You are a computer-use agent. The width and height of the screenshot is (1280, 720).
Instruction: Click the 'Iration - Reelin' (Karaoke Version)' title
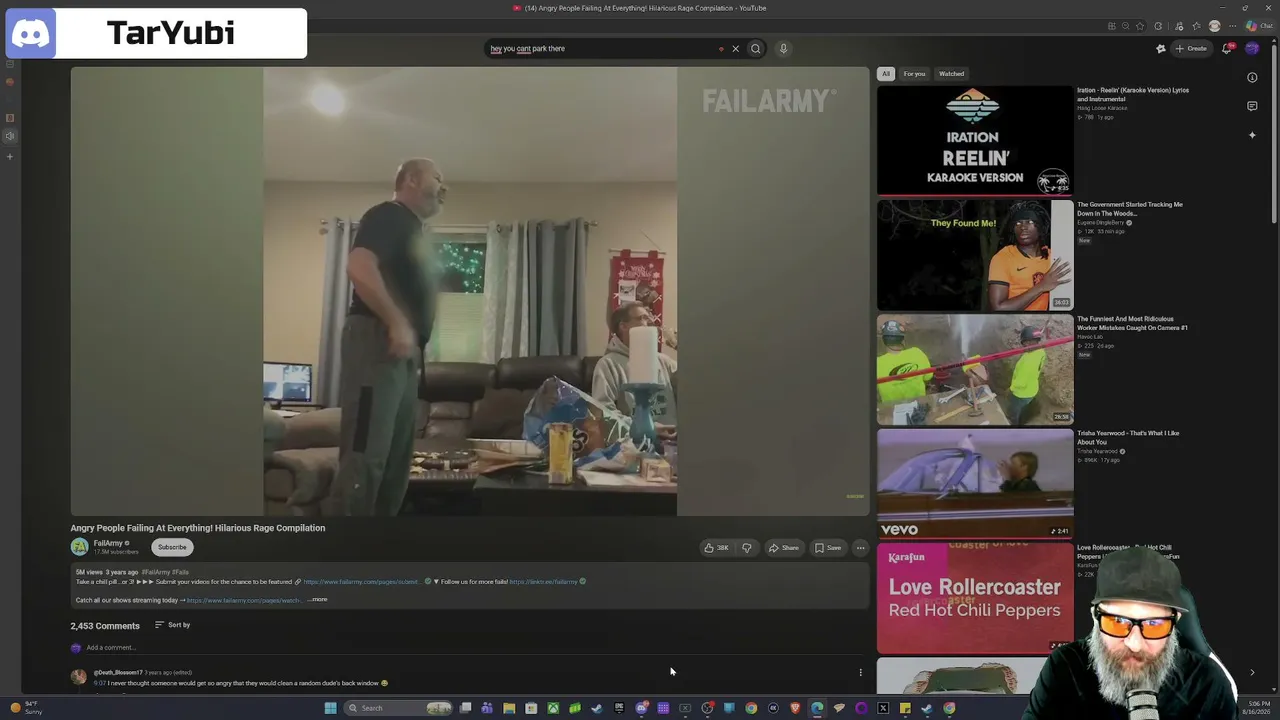(1133, 94)
